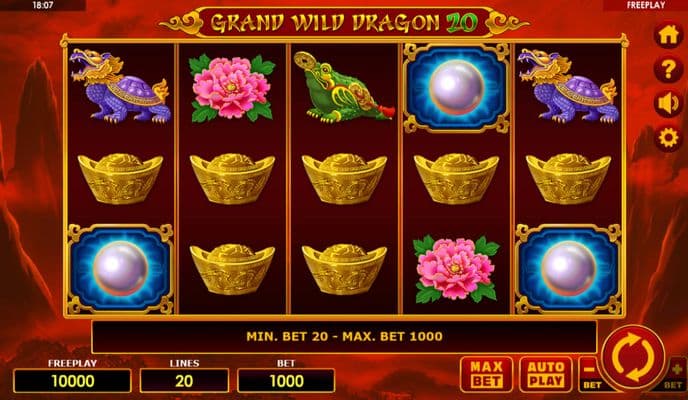
Task: Click the pearl symbol at the top of the fourth reel
Action: 456,88
